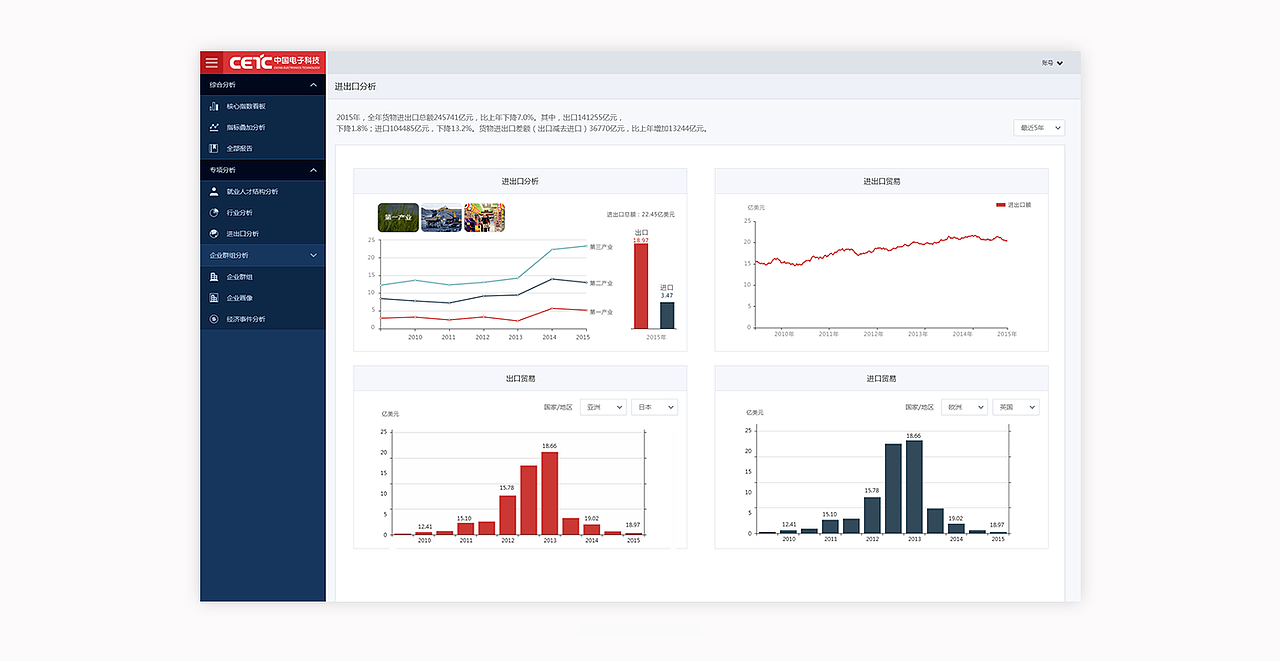Click the pie chart icon beside 行业分析
The width and height of the screenshot is (1280, 661).
coord(214,212)
